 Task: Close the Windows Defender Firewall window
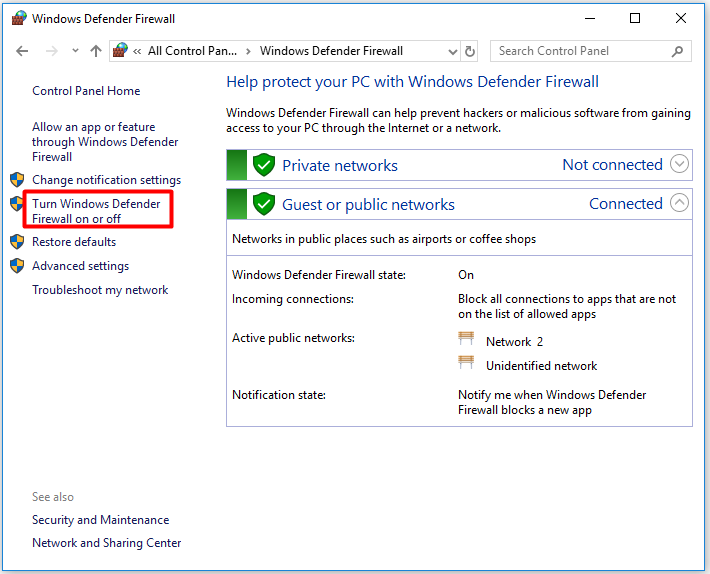pos(681,18)
